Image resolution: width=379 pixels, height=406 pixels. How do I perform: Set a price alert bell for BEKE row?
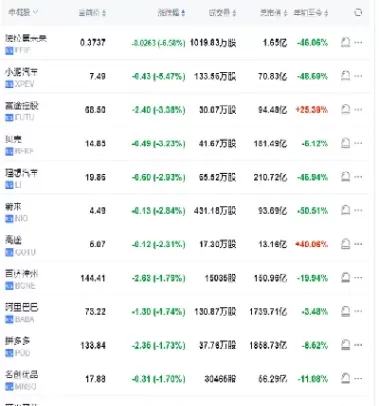tap(346, 143)
